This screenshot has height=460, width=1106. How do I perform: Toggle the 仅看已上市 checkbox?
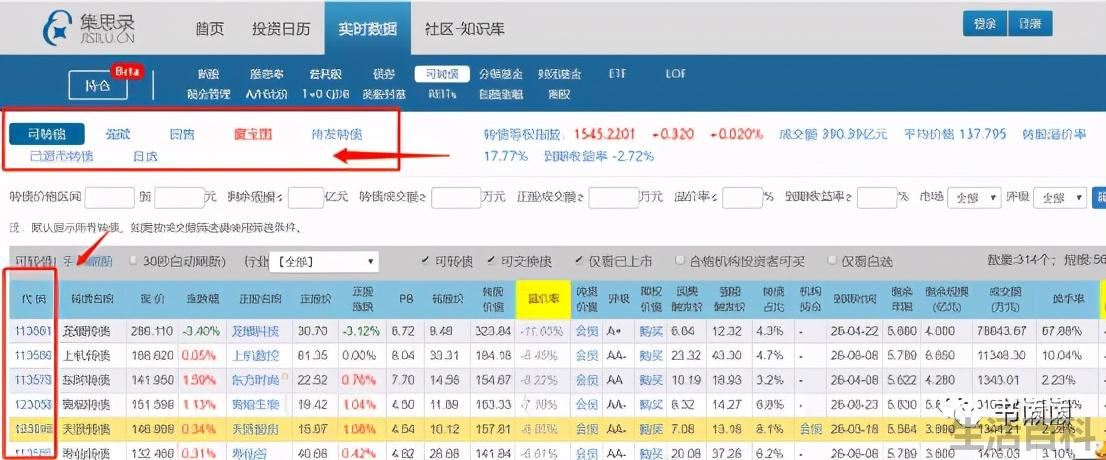[579, 261]
